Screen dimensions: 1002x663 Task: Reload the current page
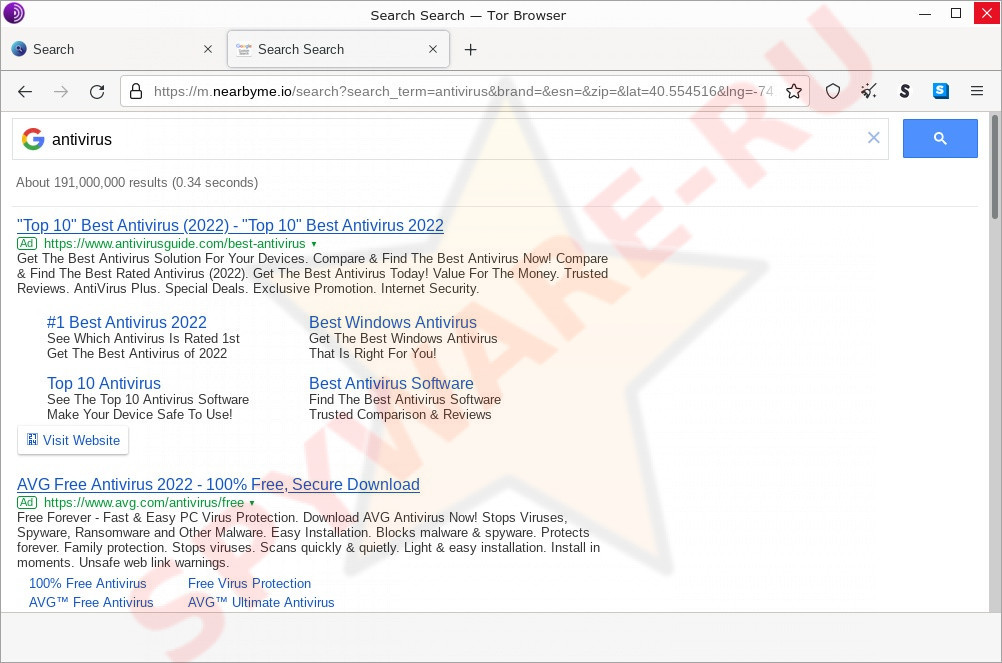click(x=97, y=91)
